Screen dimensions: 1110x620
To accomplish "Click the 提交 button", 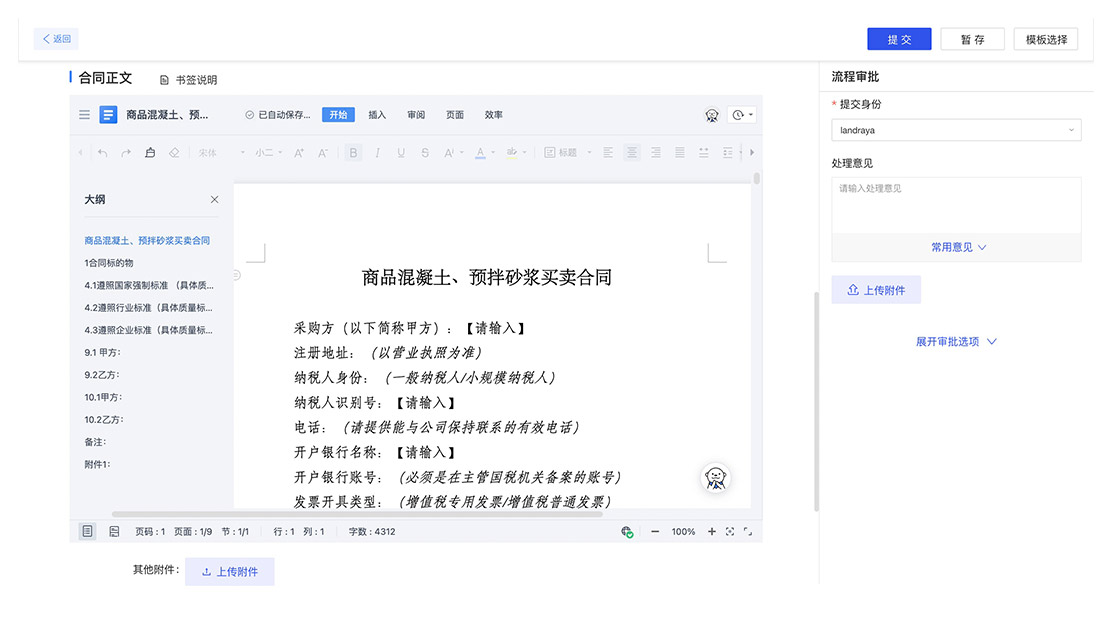I will (899, 39).
